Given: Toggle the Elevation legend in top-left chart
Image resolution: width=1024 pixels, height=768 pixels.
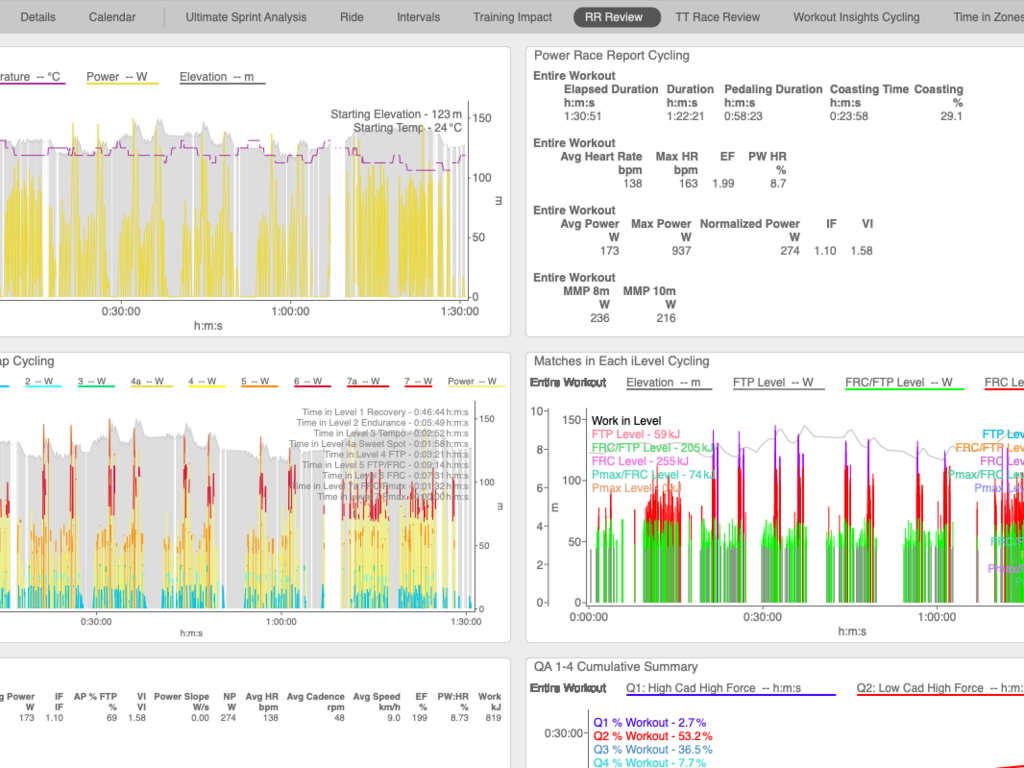Looking at the screenshot, I should [216, 77].
